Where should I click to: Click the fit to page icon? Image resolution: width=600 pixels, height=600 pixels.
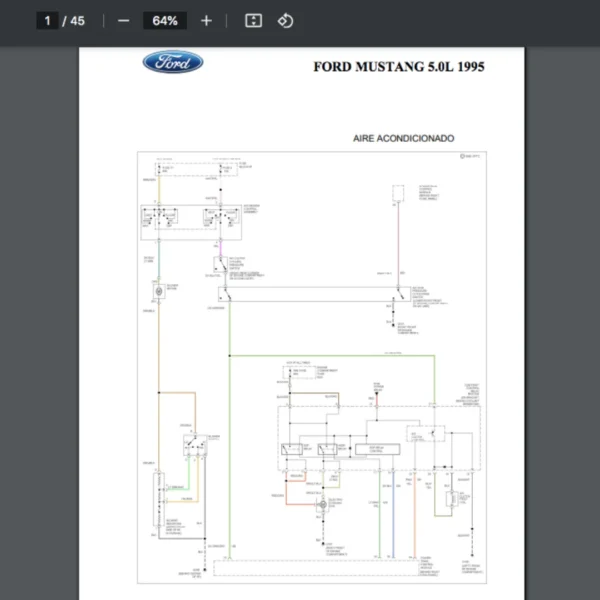pyautogui.click(x=253, y=21)
